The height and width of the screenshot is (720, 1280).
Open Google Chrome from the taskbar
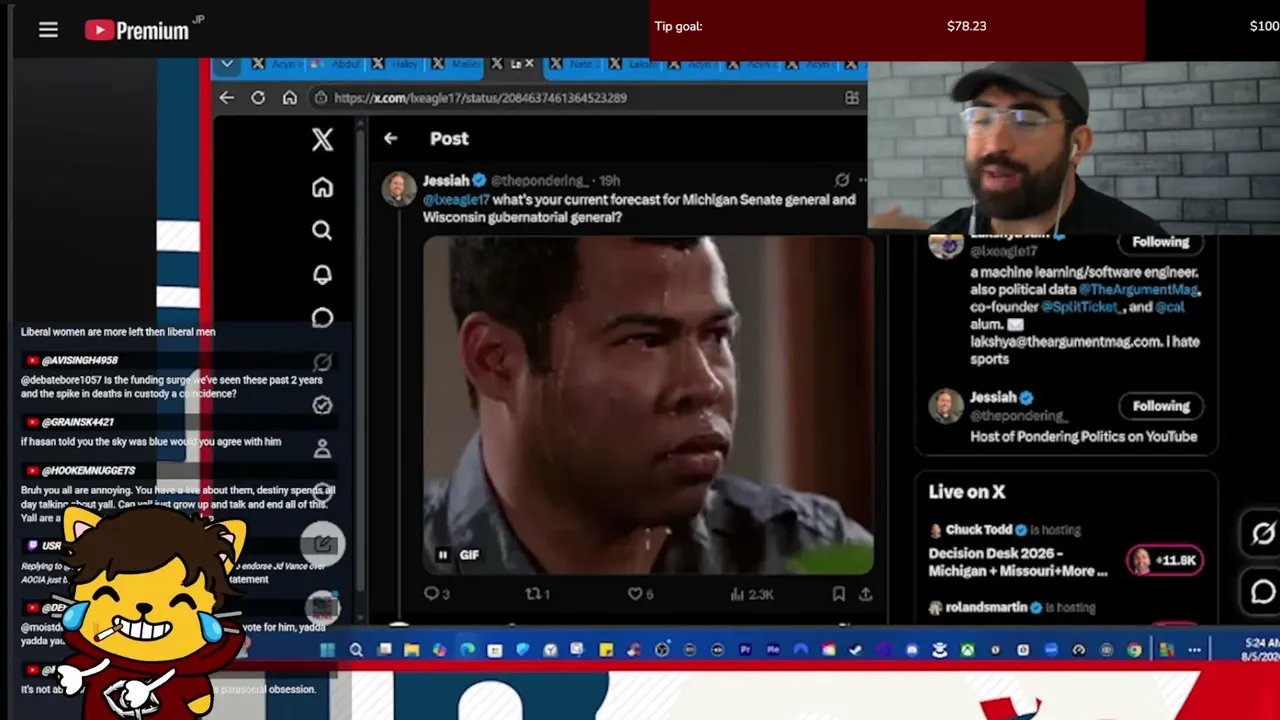(1134, 650)
